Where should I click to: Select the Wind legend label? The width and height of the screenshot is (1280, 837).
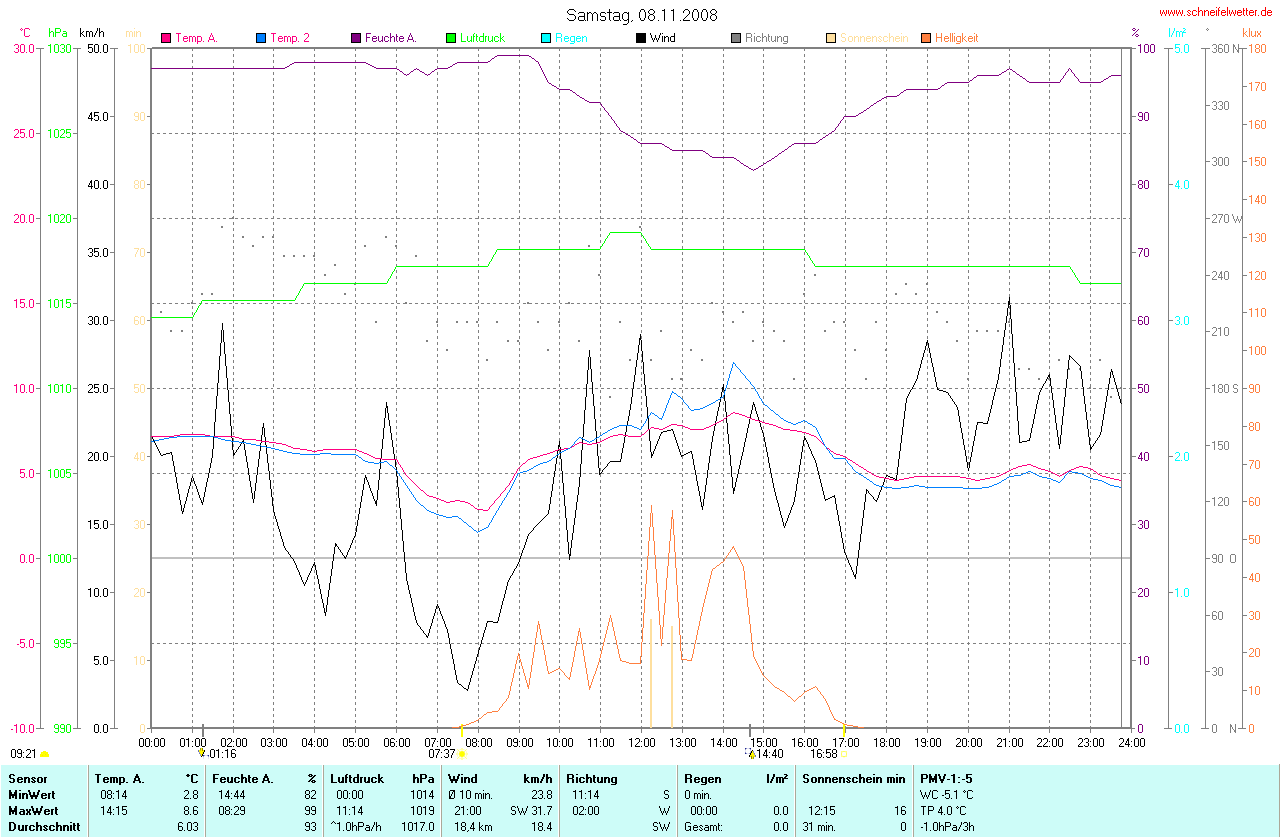coord(663,38)
